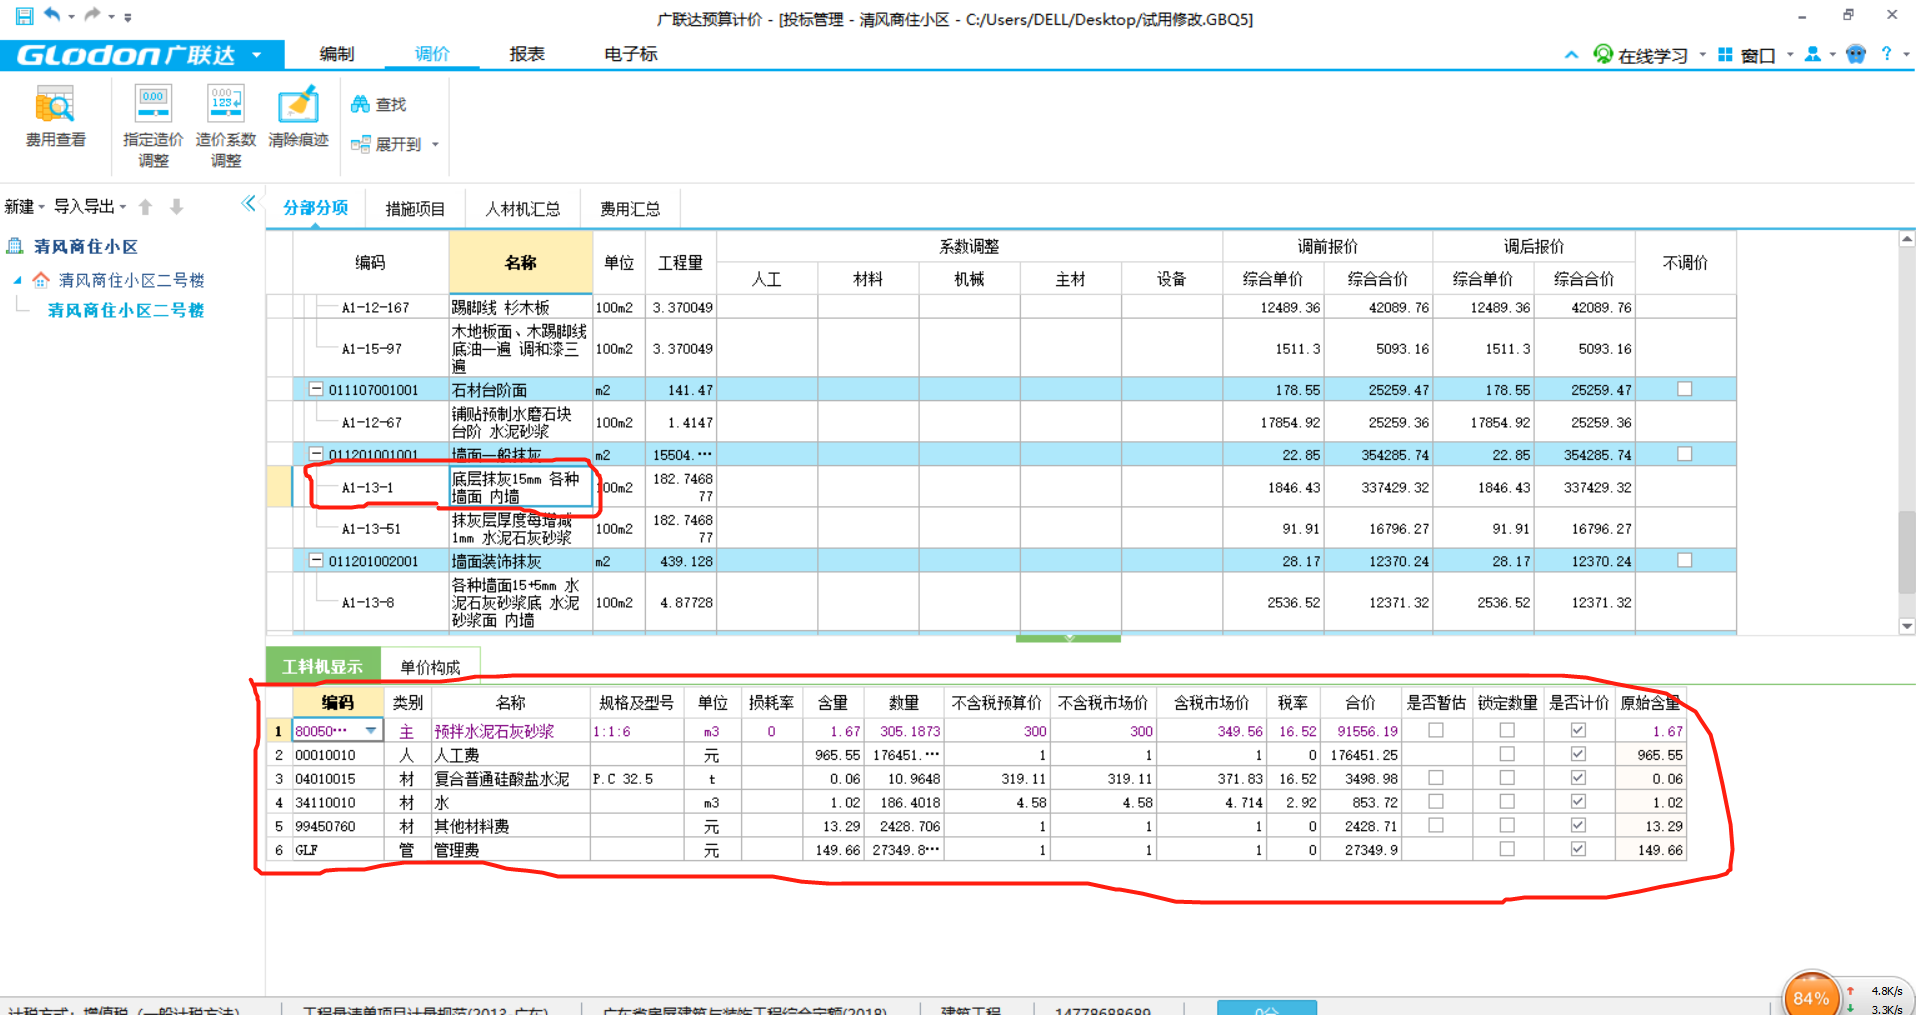Screen dimensions: 1916x1015
Task: Undo the last action
Action: pyautogui.click(x=52, y=14)
